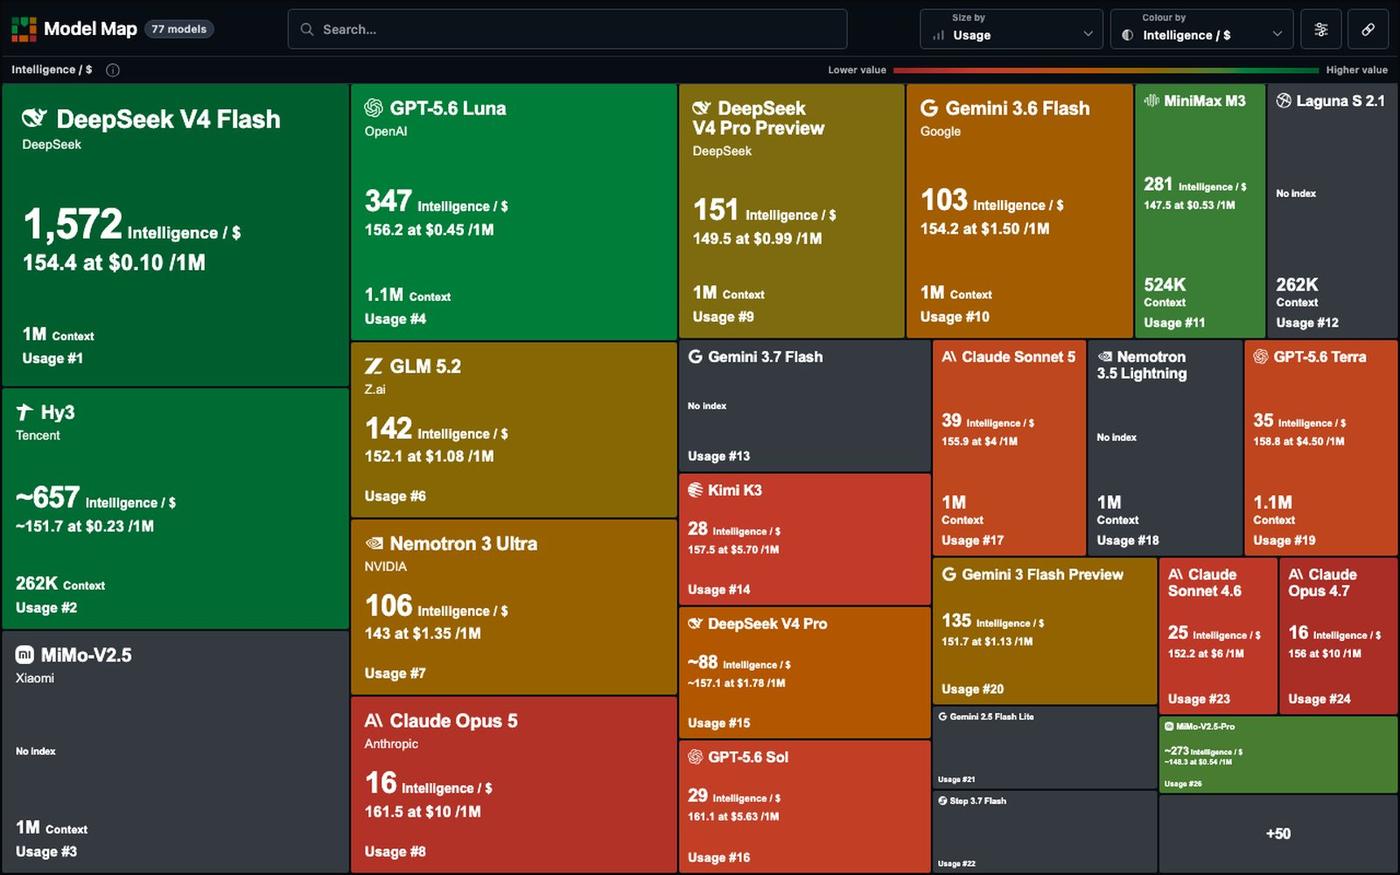Select the Step 3.7 Flash tile
The height and width of the screenshot is (875, 1400).
pyautogui.click(x=1044, y=831)
